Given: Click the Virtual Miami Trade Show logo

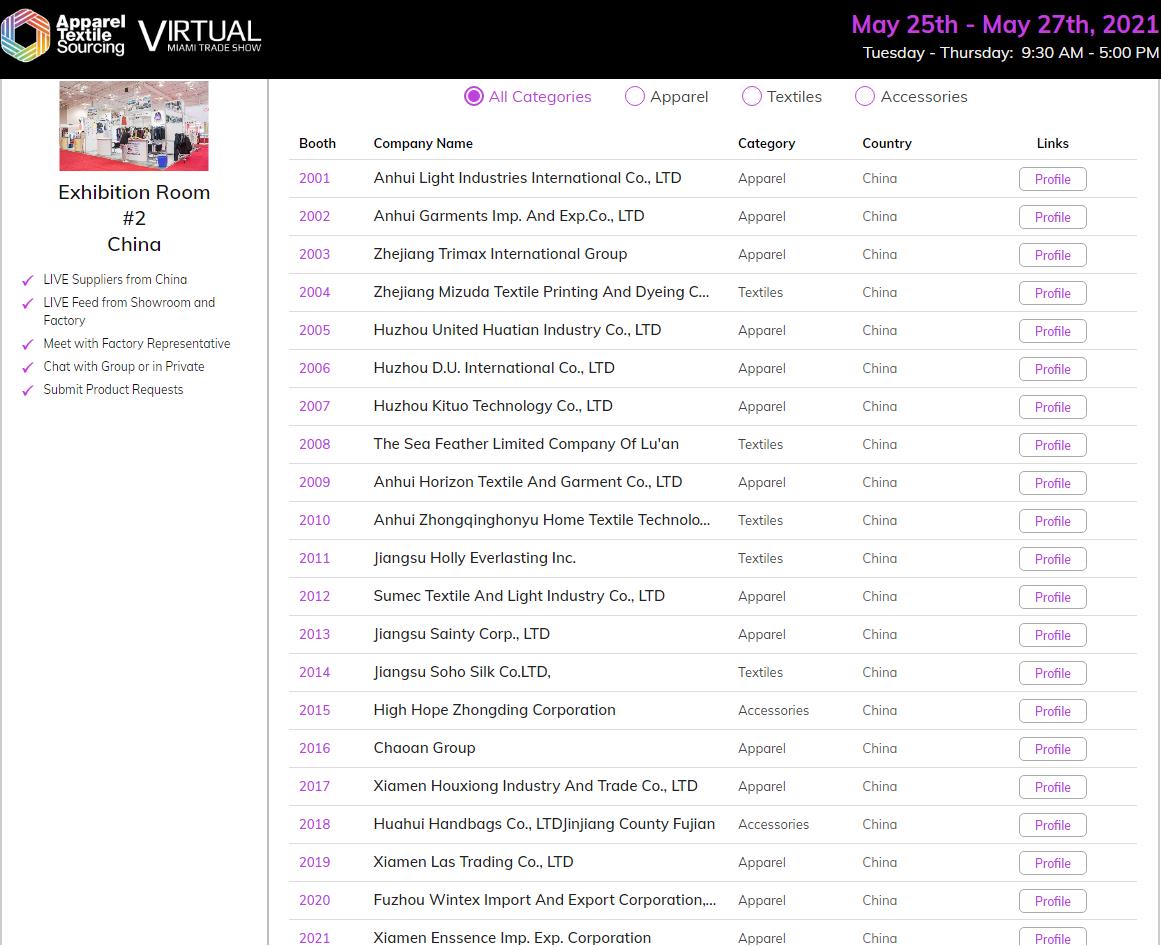Looking at the screenshot, I should point(200,36).
